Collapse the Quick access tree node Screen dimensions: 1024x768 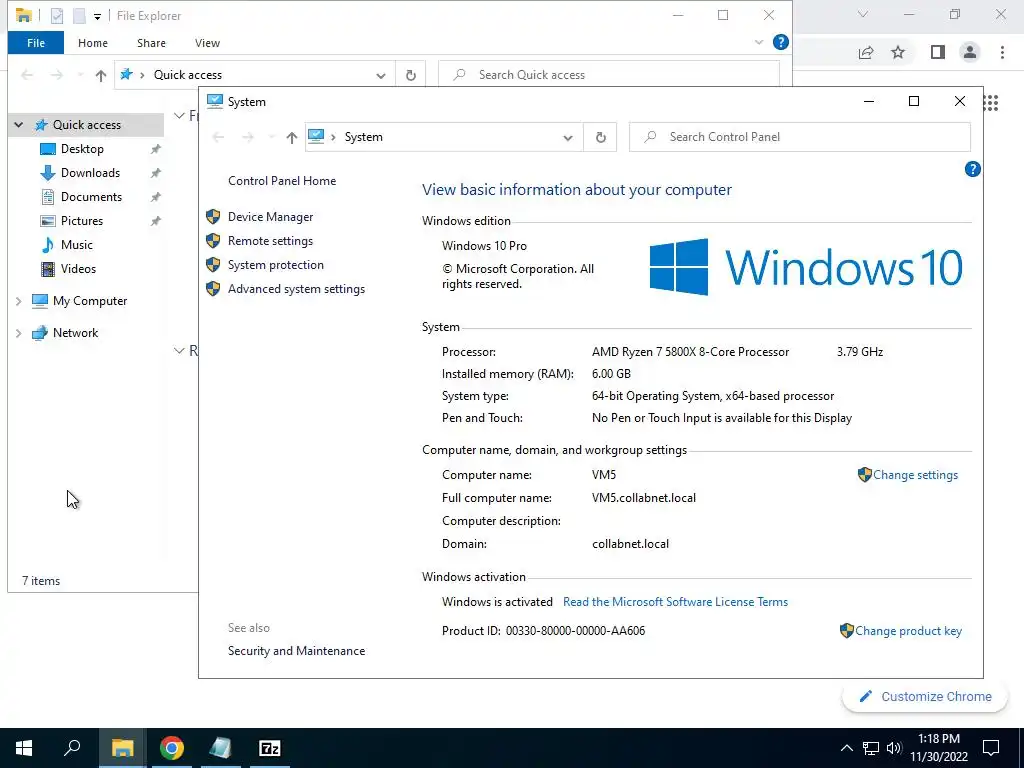[19, 125]
